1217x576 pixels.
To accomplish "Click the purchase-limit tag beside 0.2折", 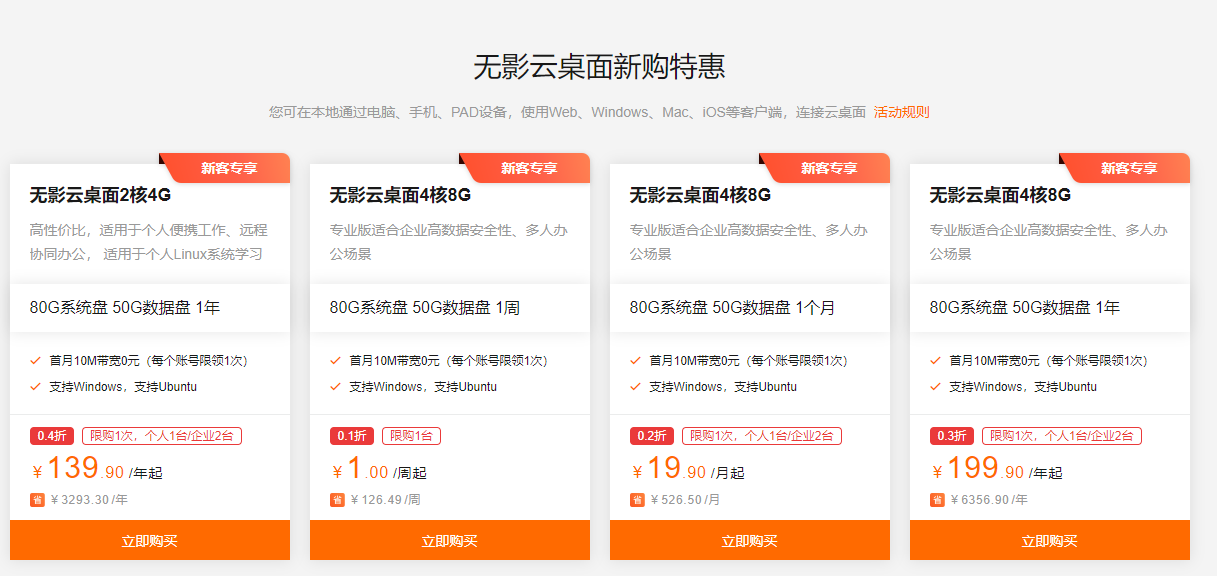I will coord(762,436).
